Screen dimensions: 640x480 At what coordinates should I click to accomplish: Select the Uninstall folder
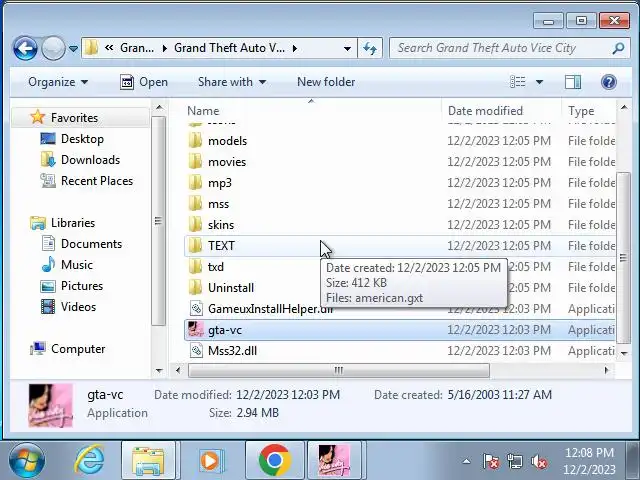tap(400, 288)
